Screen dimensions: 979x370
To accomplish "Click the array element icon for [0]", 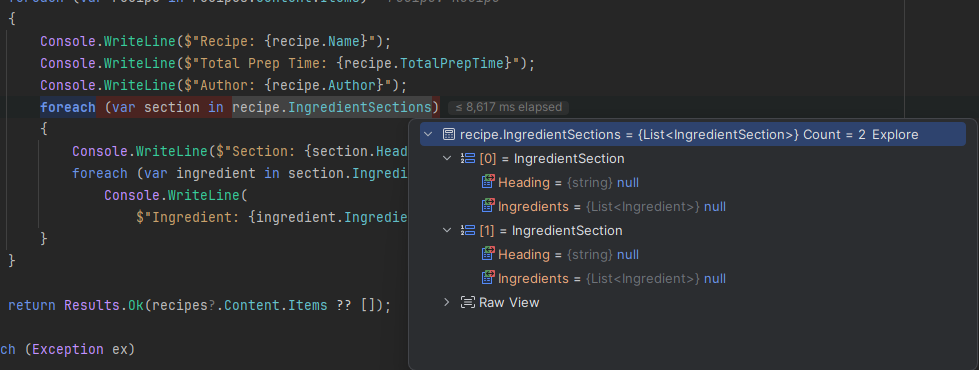I will tap(468, 158).
